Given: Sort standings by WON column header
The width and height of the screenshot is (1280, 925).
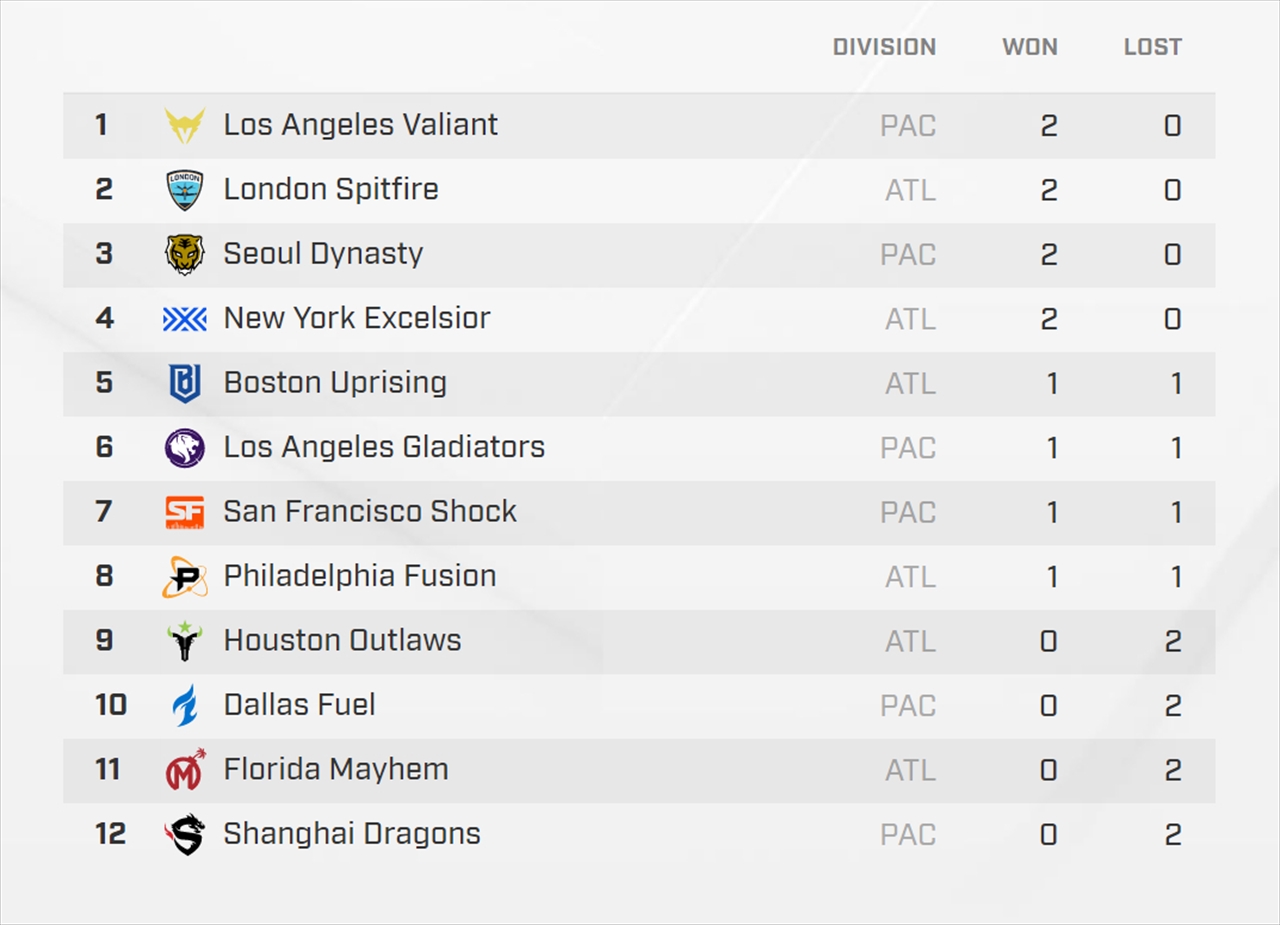Looking at the screenshot, I should (1029, 47).
